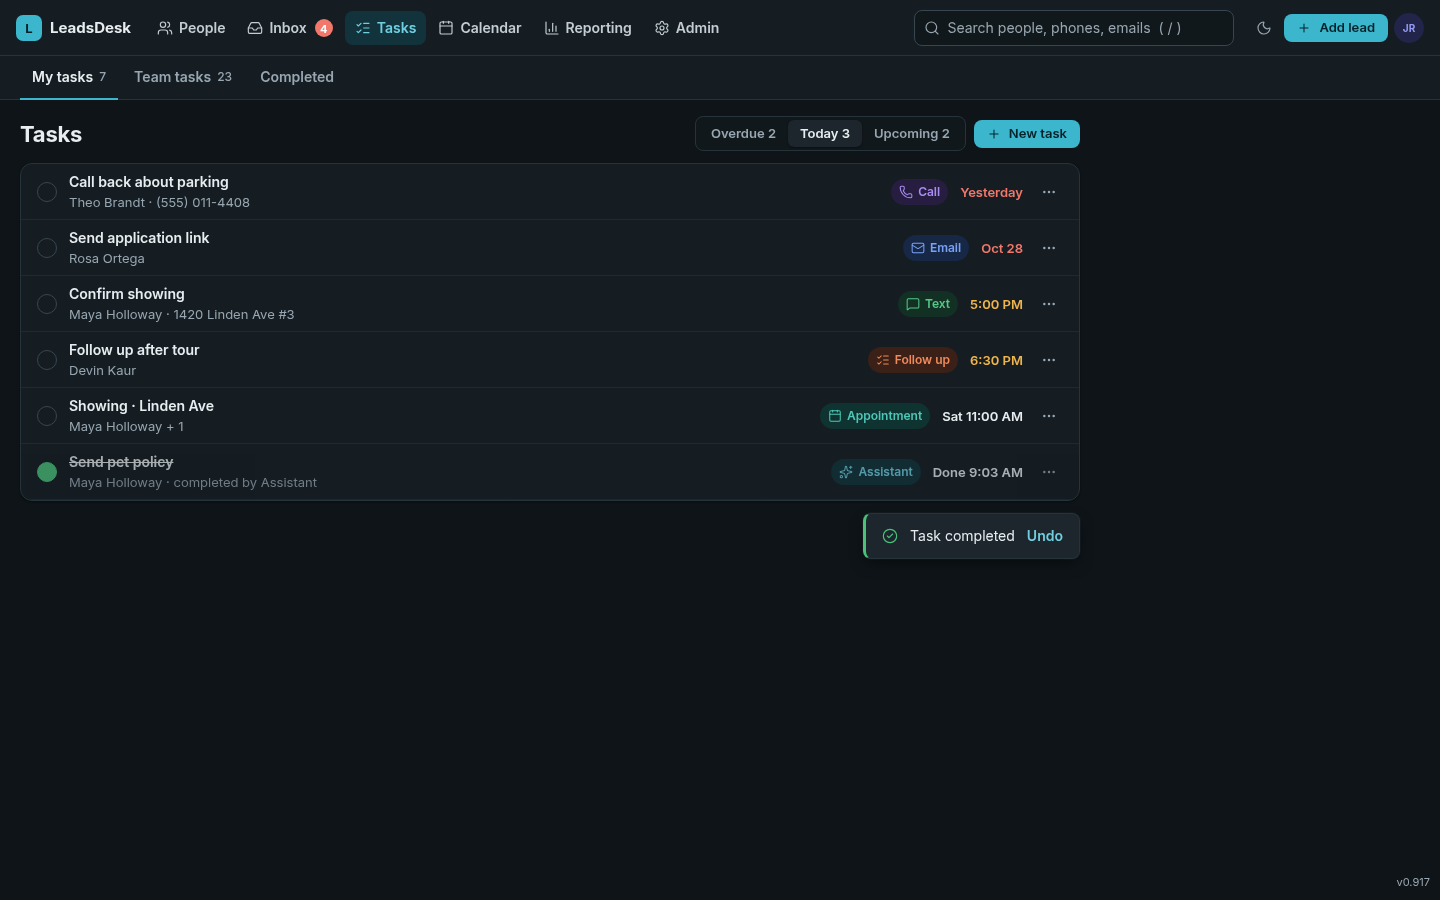The height and width of the screenshot is (900, 1440).
Task: Click the Task completed toast message
Action: (962, 536)
